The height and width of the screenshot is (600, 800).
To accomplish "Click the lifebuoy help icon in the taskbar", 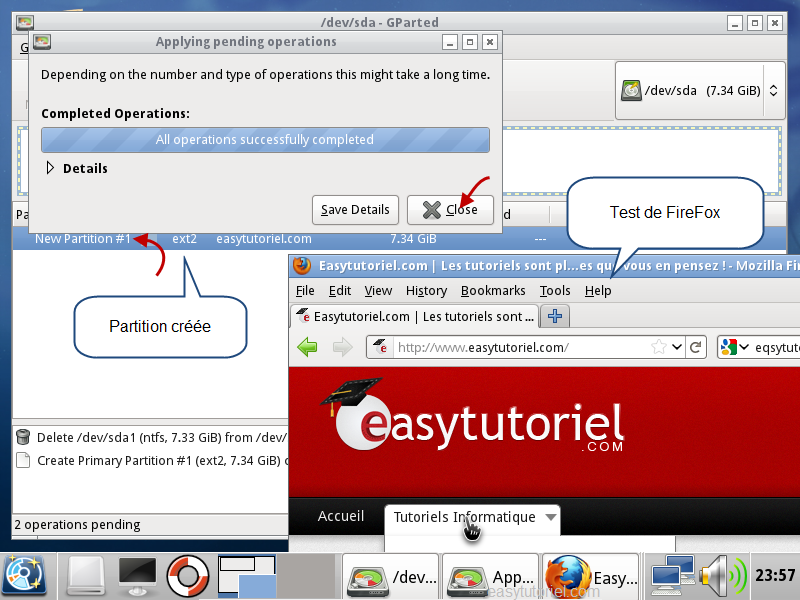I will tap(188, 577).
